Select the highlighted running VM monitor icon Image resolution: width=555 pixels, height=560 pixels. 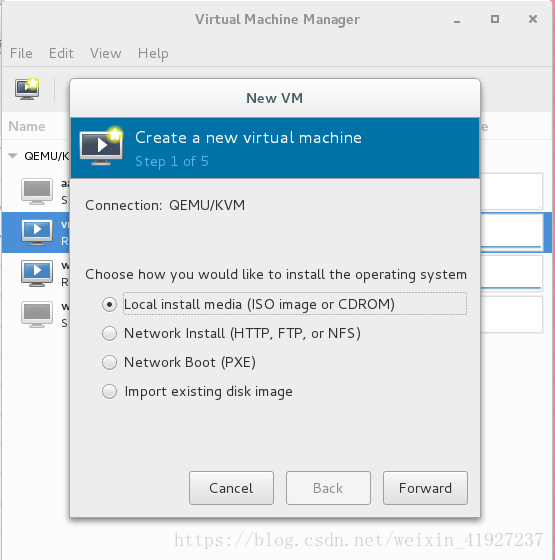pyautogui.click(x=37, y=232)
